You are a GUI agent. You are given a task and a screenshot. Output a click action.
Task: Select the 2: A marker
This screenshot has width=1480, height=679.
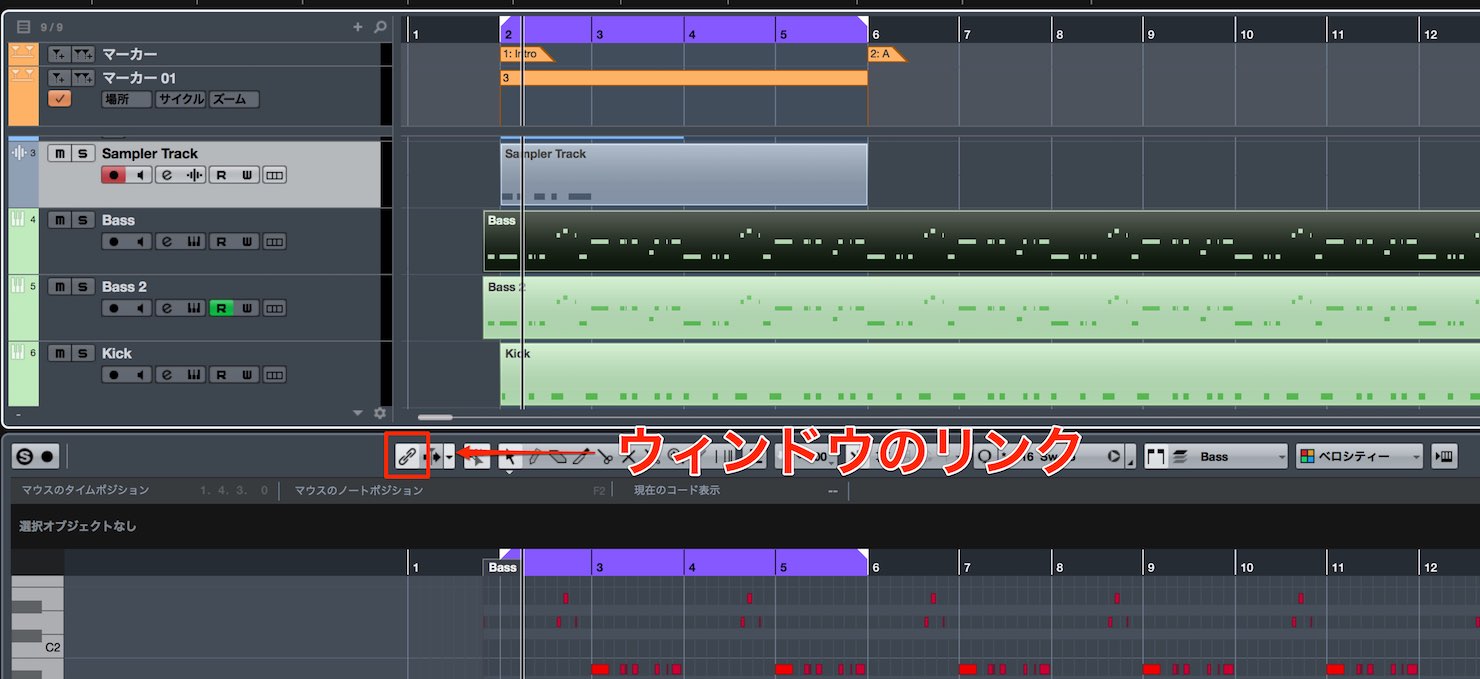pos(885,54)
